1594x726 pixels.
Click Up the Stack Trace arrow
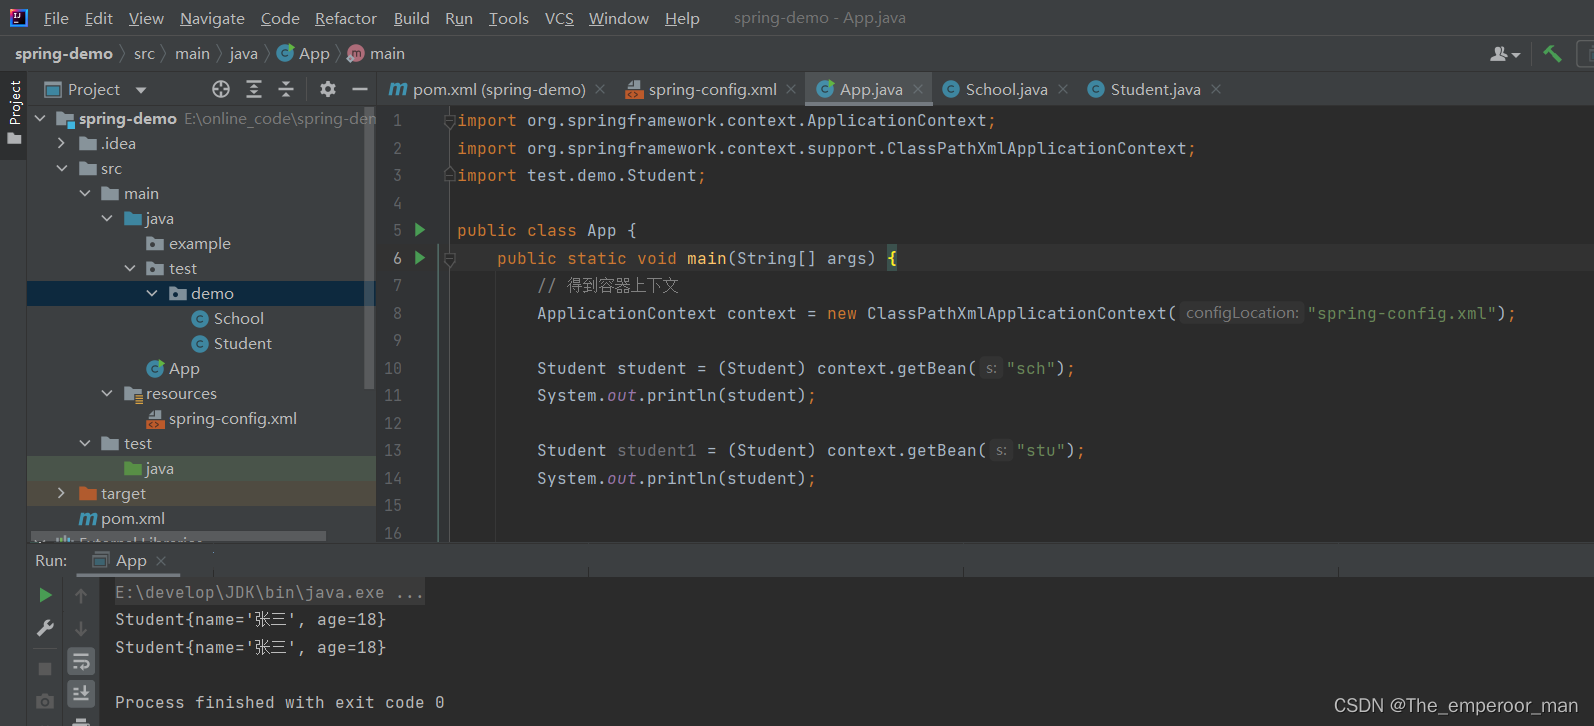pos(81,596)
